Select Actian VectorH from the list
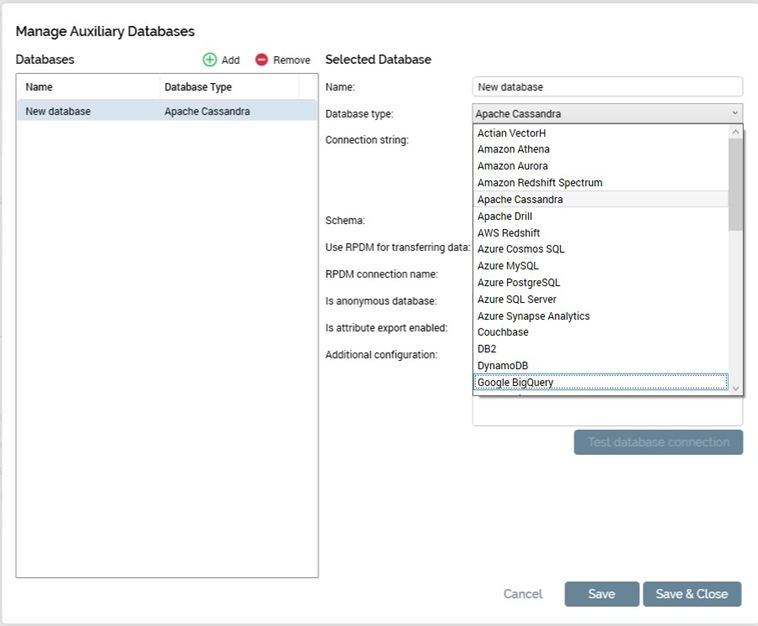The height and width of the screenshot is (626, 758). coord(512,133)
